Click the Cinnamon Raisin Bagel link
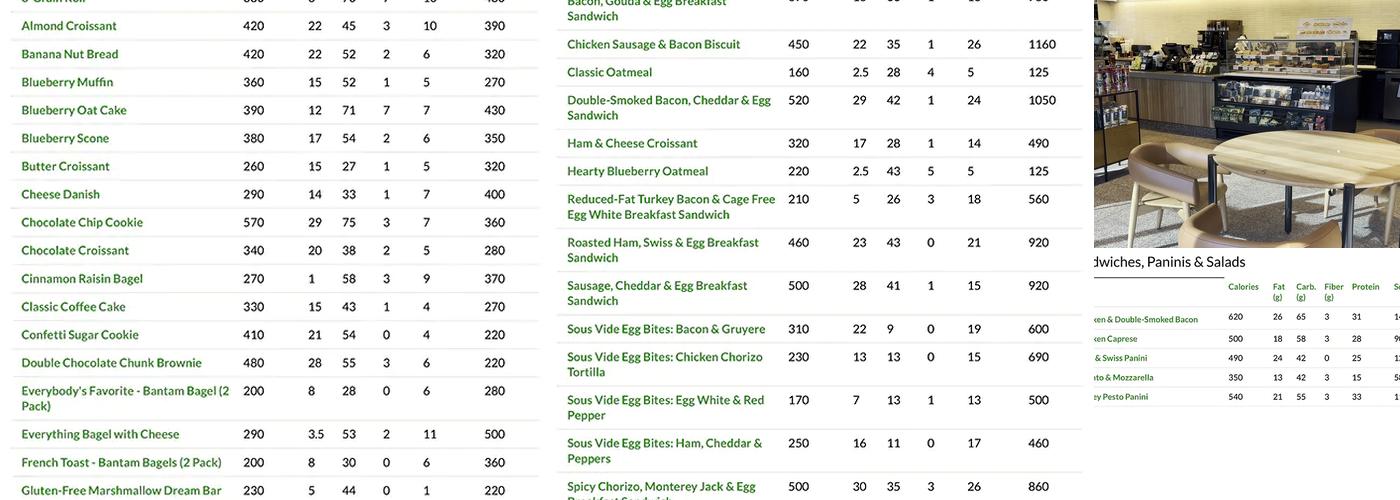The image size is (1400, 500). pos(82,279)
